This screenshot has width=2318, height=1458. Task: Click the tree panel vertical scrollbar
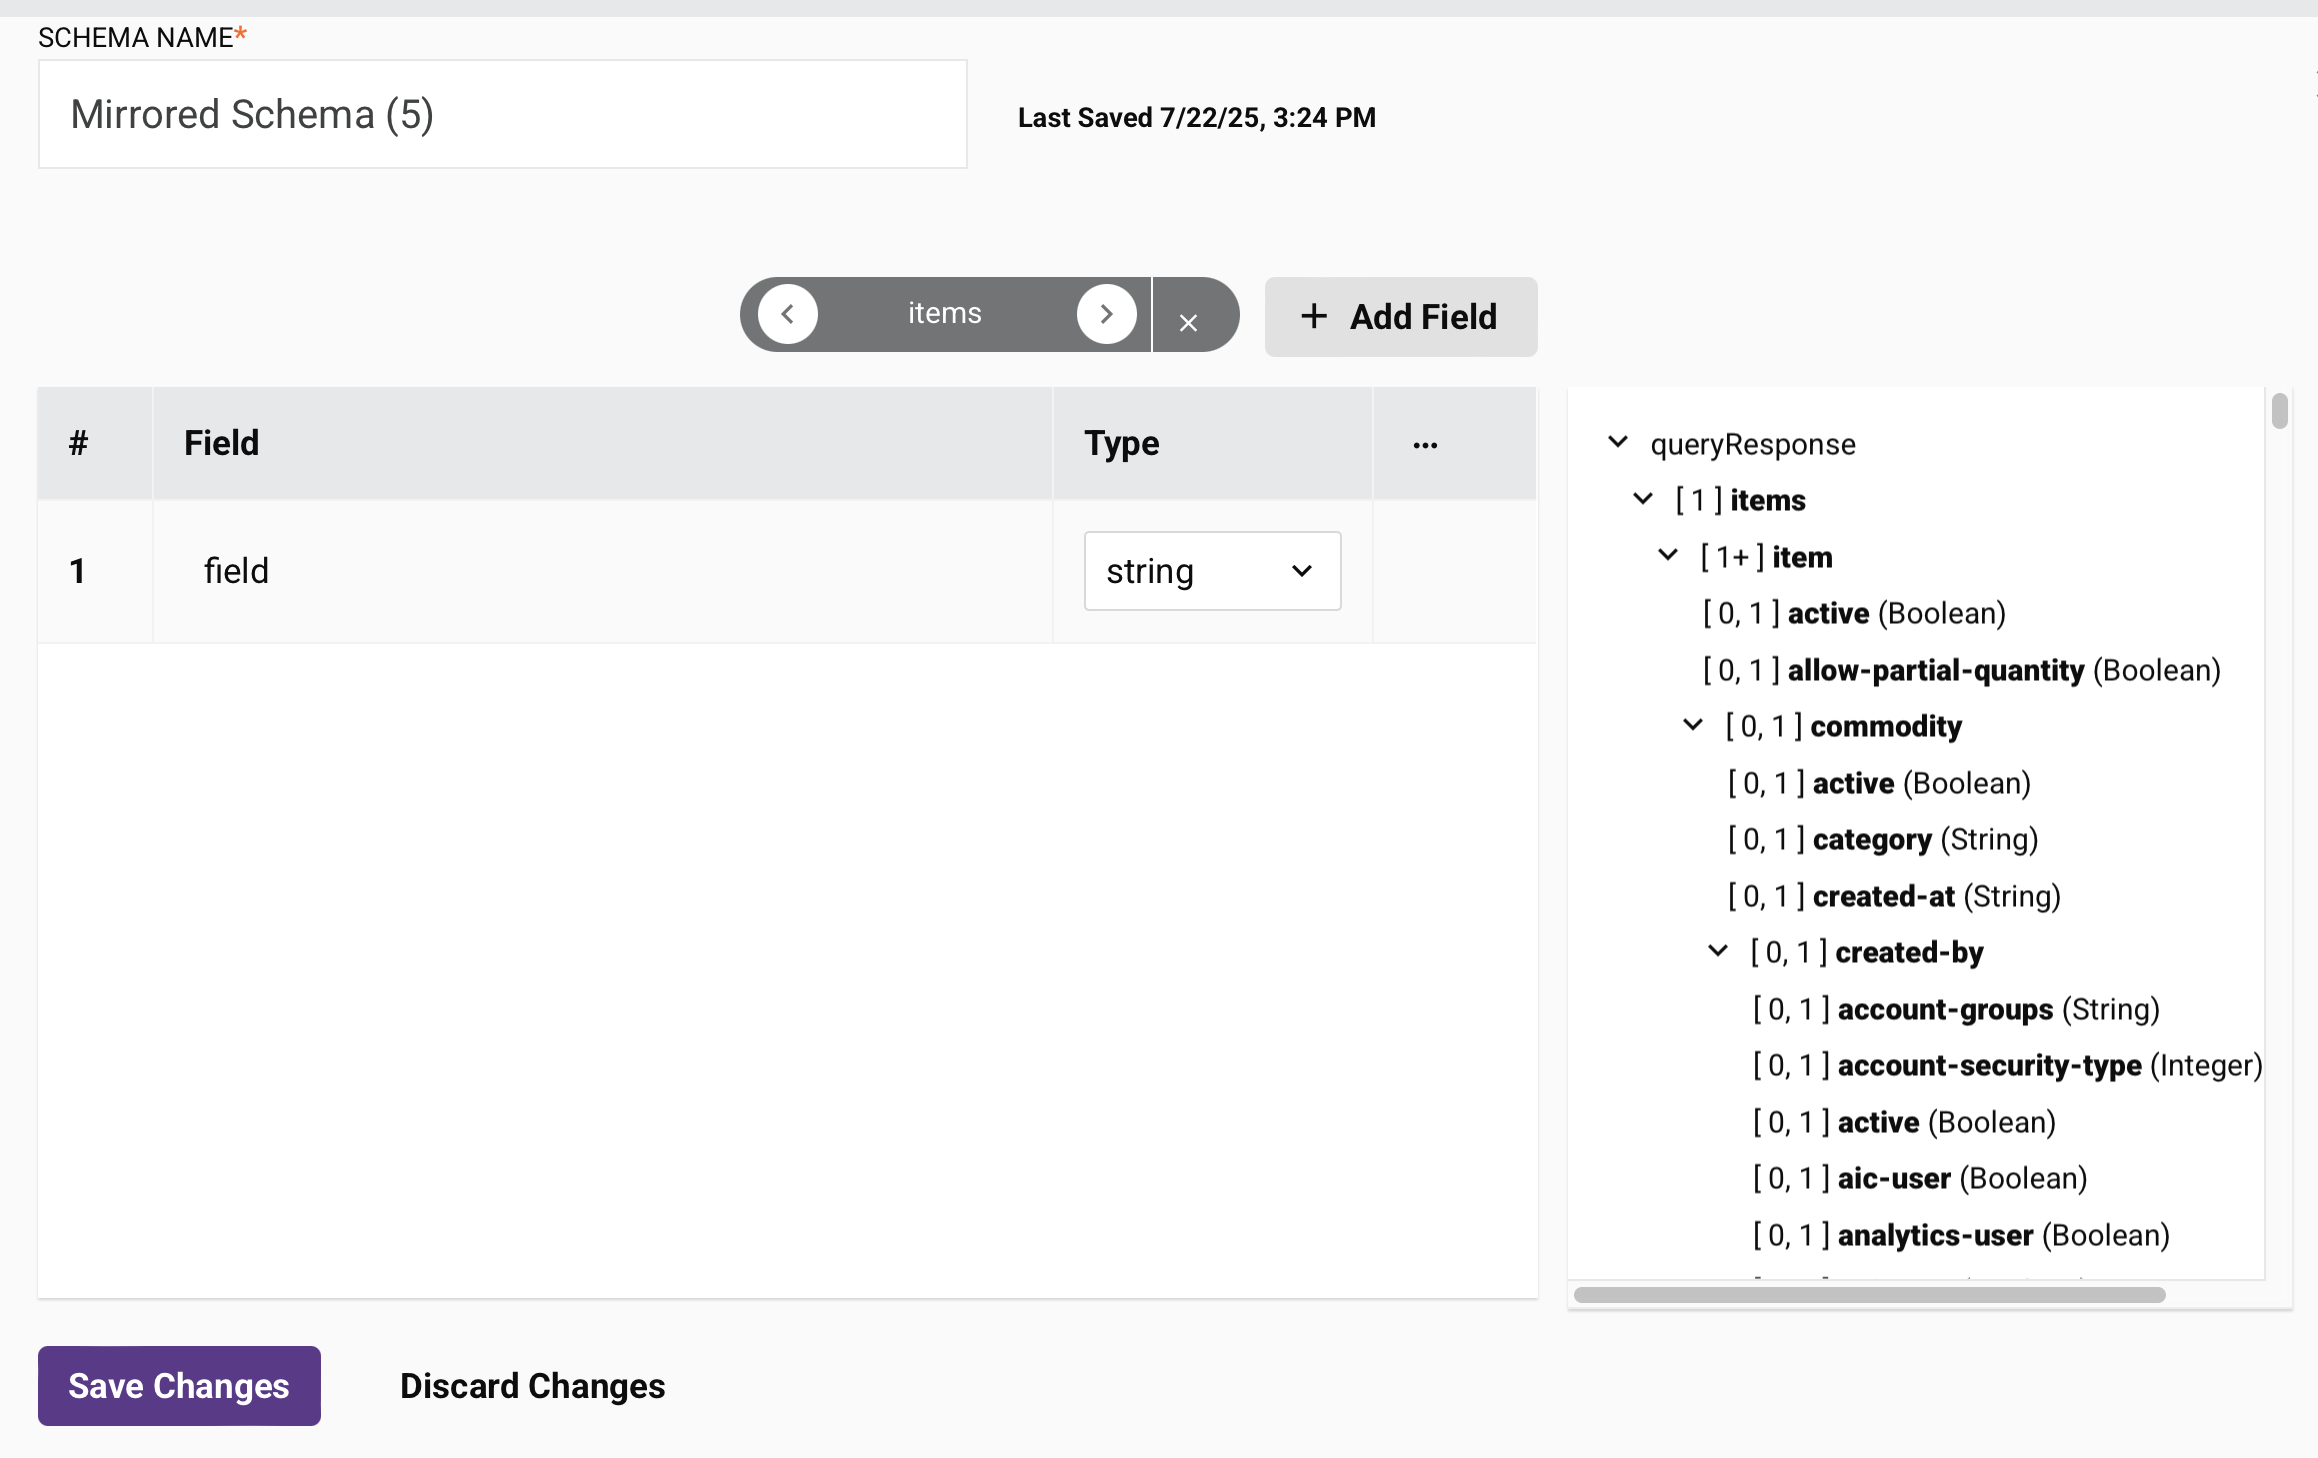point(2280,410)
